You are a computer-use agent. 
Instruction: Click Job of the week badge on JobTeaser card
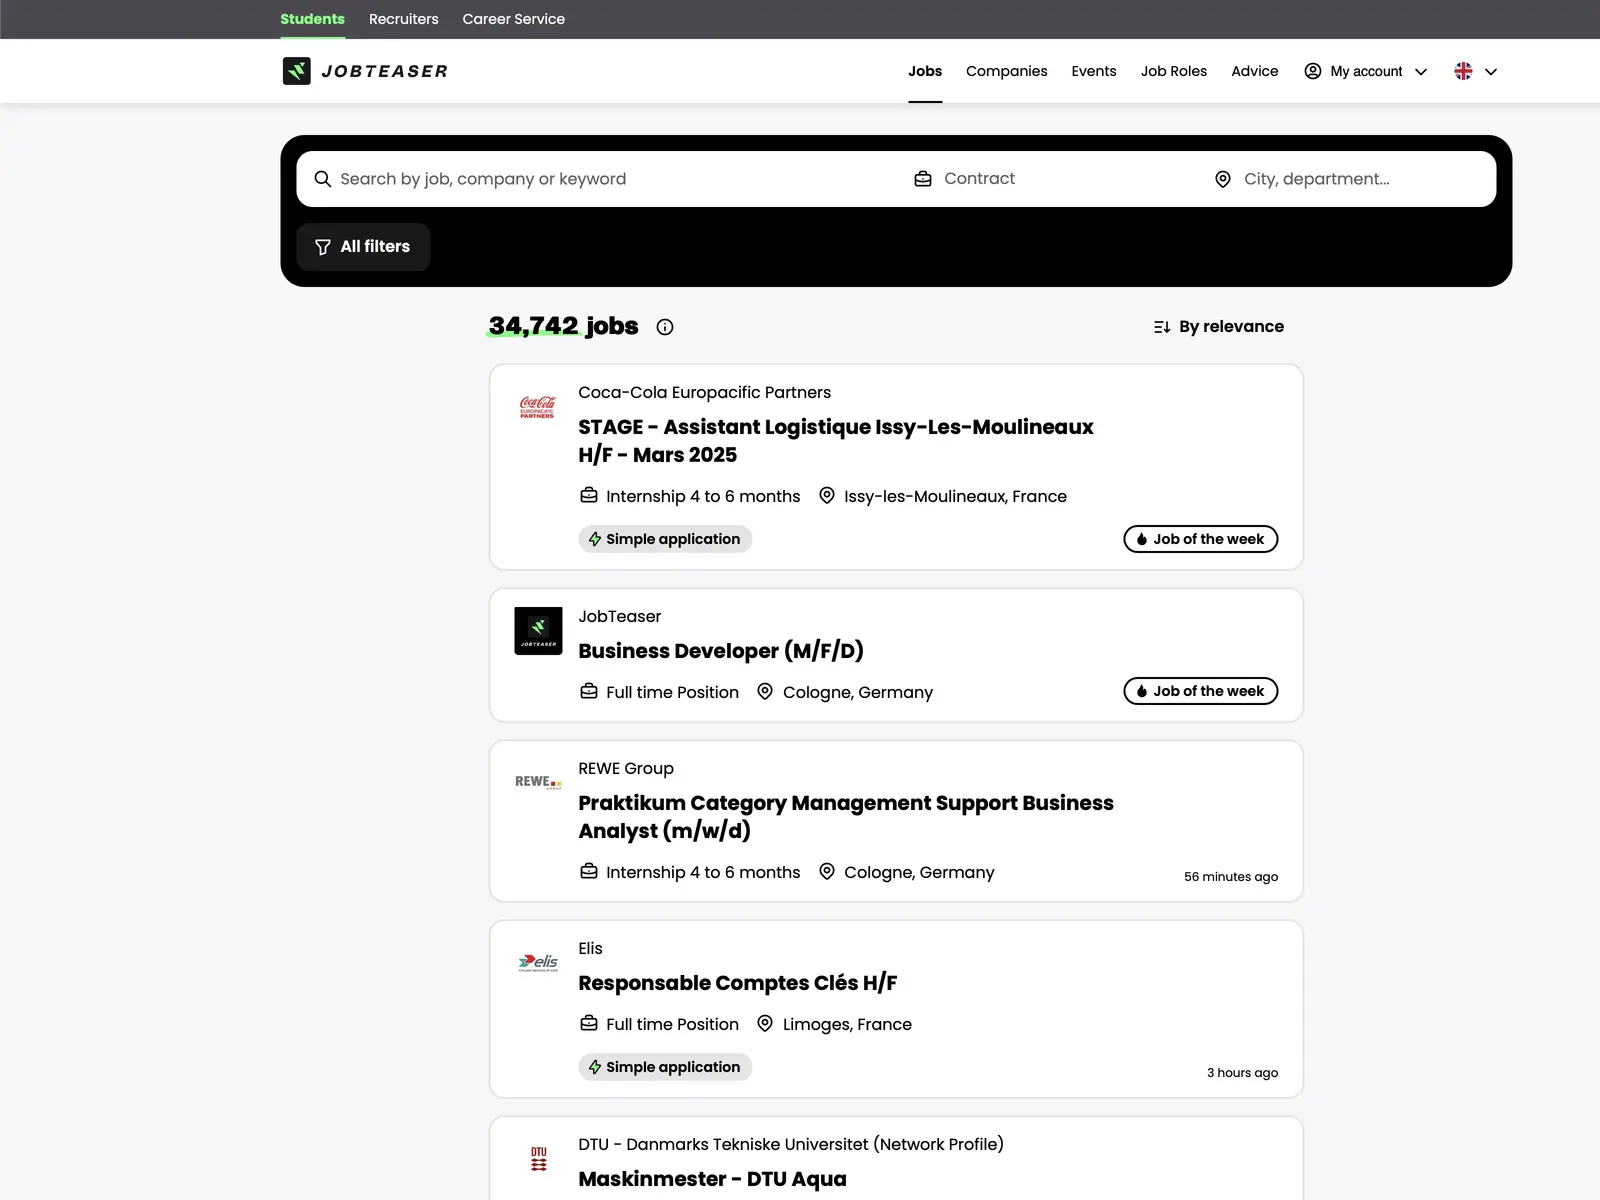(x=1201, y=691)
